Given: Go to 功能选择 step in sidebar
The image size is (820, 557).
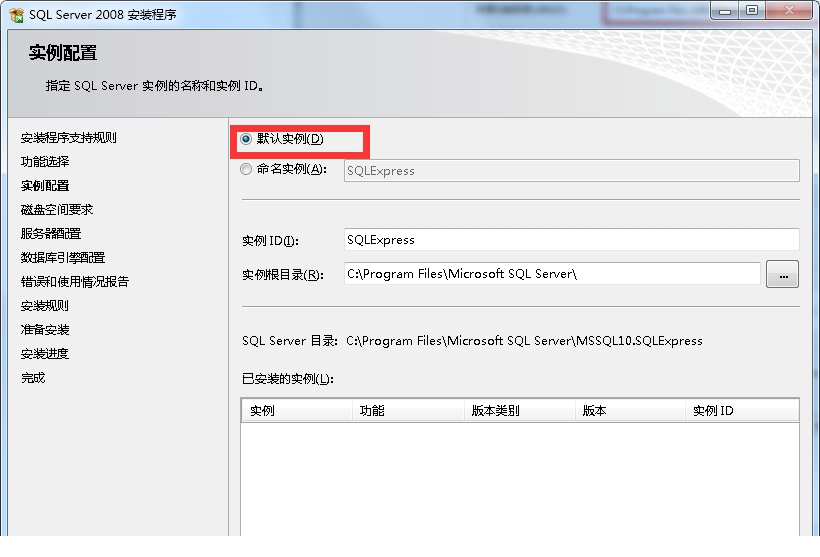Looking at the screenshot, I should (45, 162).
